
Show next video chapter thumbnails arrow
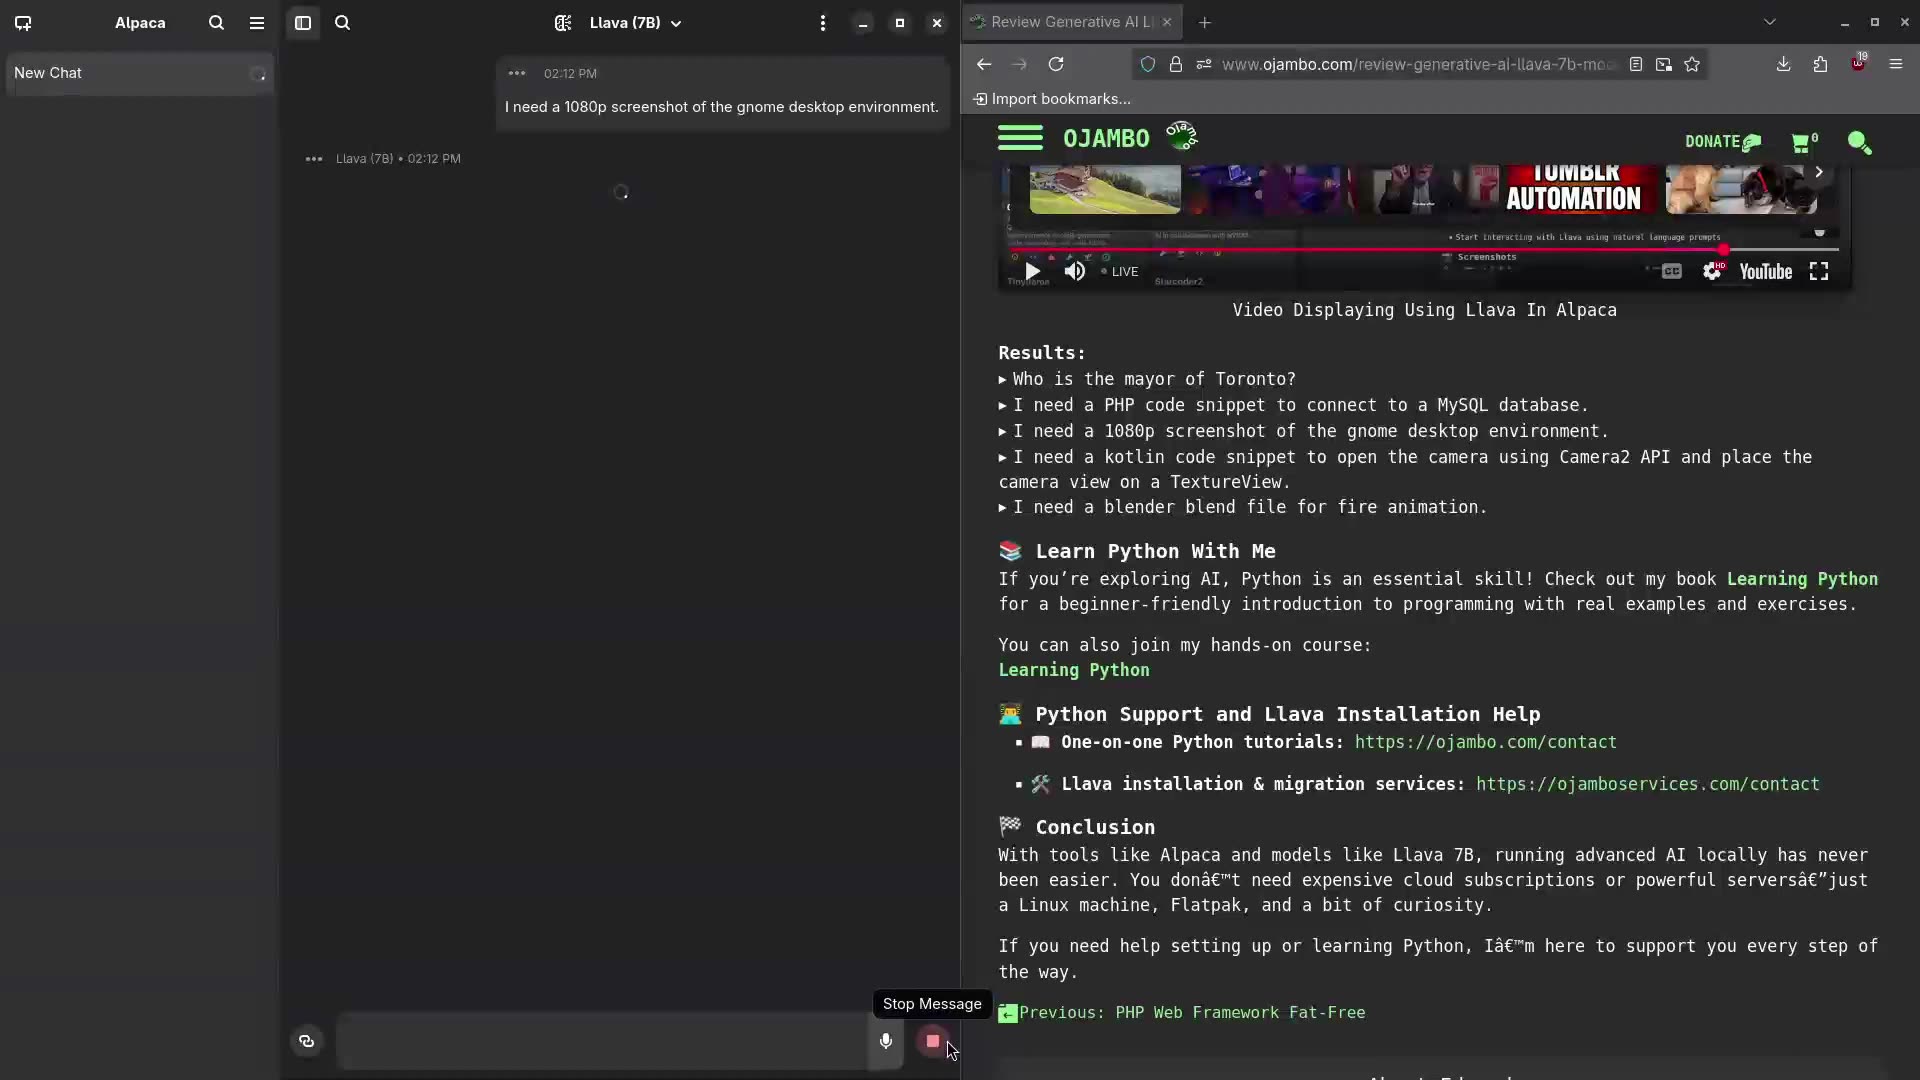click(x=1819, y=172)
